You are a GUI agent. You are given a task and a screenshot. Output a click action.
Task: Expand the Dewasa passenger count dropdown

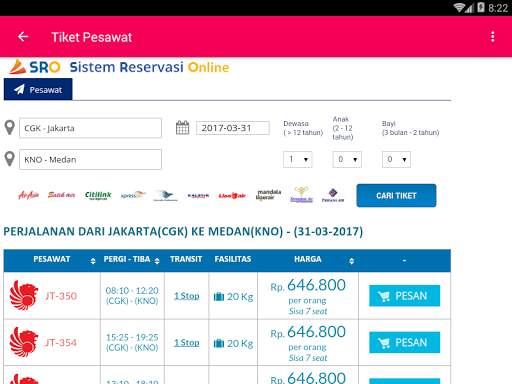tap(298, 159)
